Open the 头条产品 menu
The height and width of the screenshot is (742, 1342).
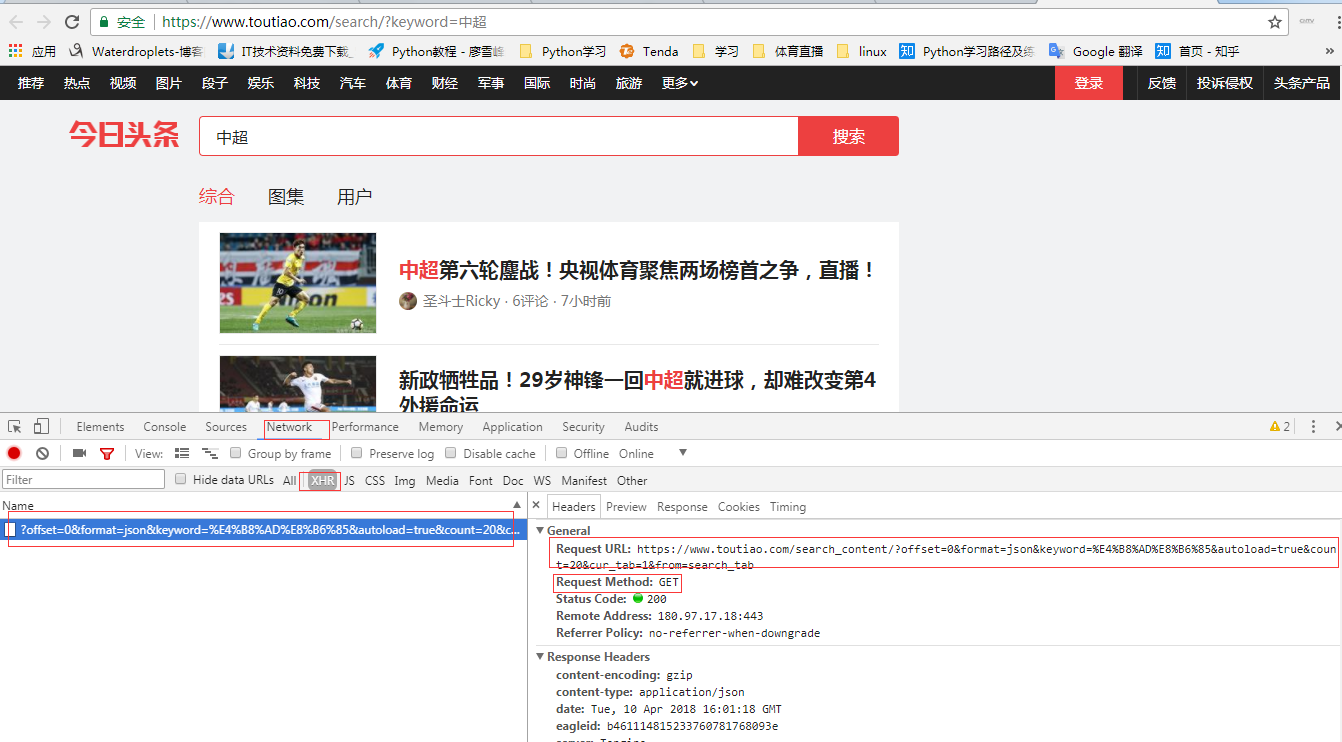(1302, 83)
